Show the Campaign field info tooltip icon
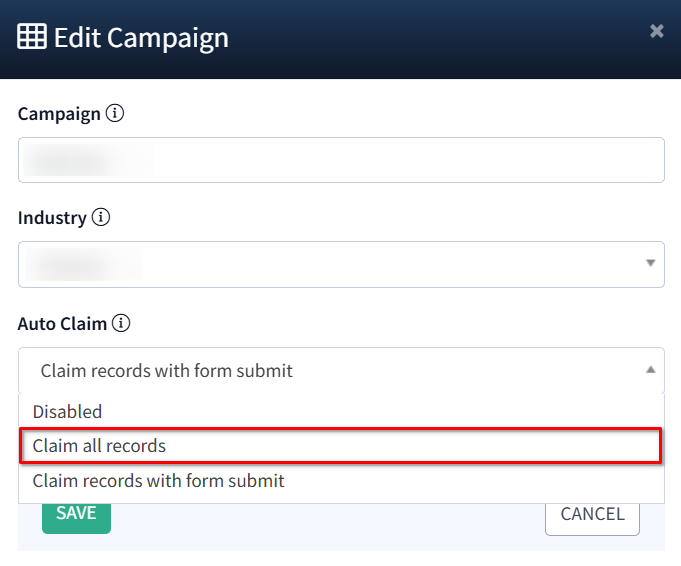 point(115,113)
